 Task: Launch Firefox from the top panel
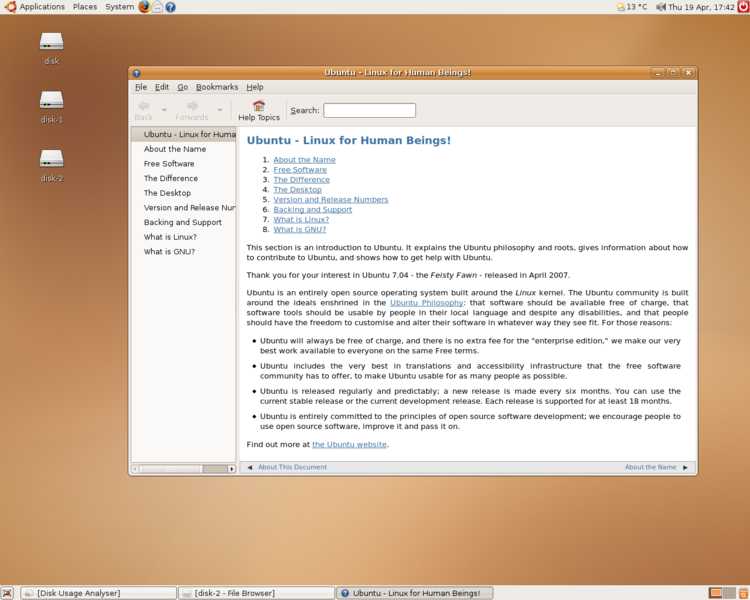(144, 7)
